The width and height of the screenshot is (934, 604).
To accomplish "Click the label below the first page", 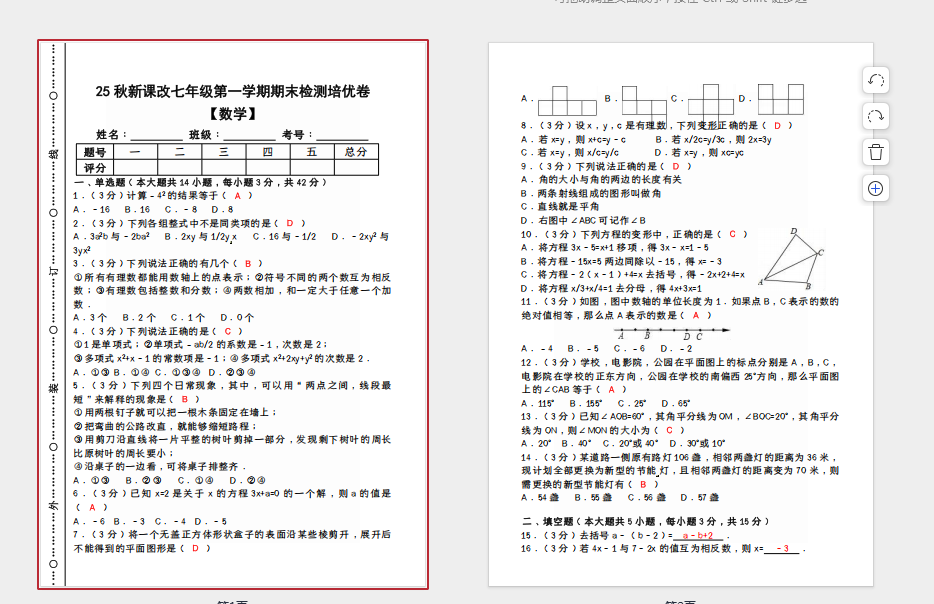I will (x=233, y=601).
